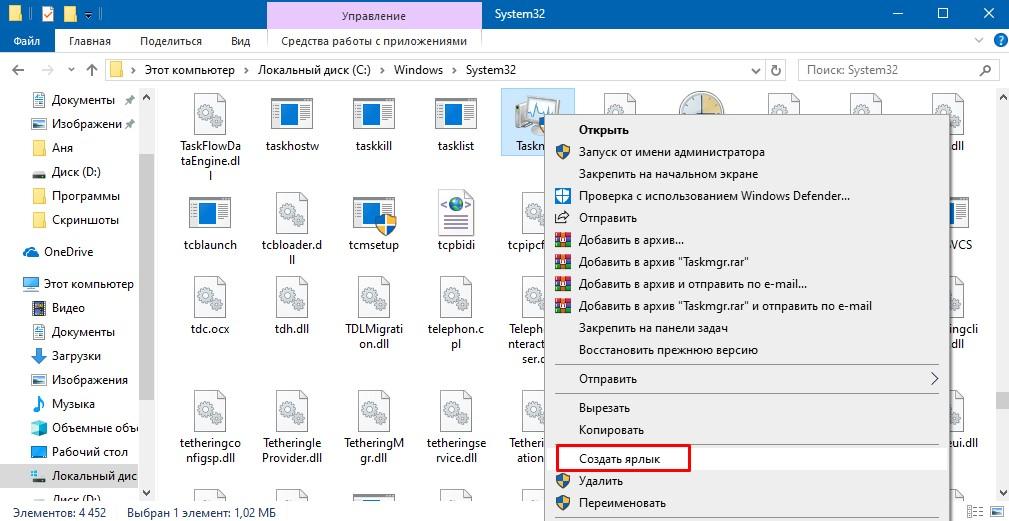
Task: Click the Windows breadcrumb in address bar
Action: (418, 70)
